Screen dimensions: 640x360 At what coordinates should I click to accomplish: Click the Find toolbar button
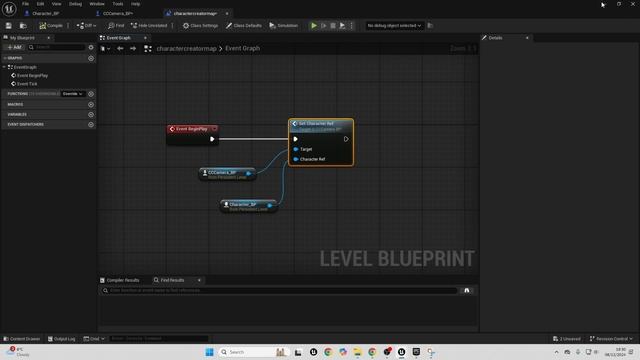[x=116, y=26]
